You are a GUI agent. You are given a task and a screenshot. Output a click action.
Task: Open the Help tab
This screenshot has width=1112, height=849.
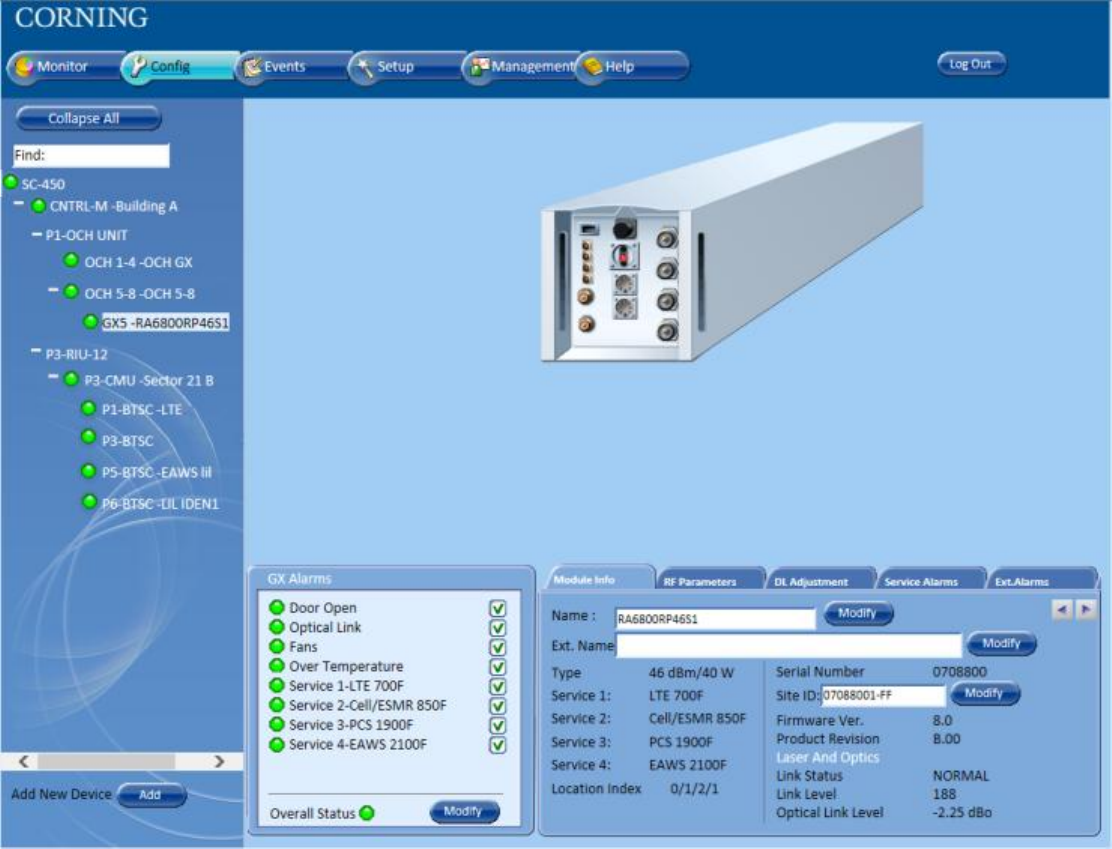point(633,67)
